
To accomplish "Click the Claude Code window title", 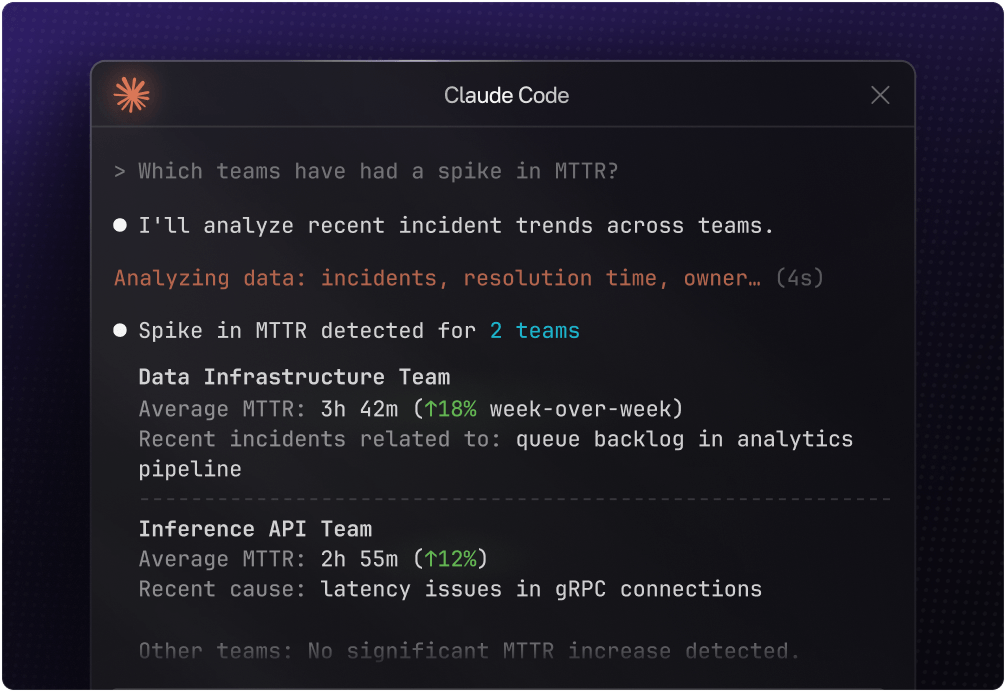I will (x=506, y=96).
